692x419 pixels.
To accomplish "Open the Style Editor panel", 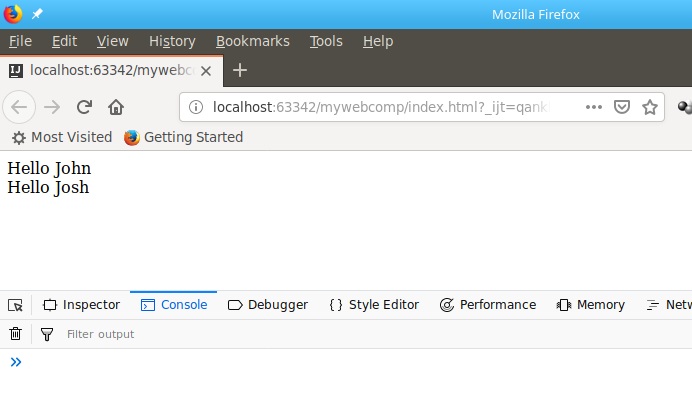I will click(x=374, y=305).
